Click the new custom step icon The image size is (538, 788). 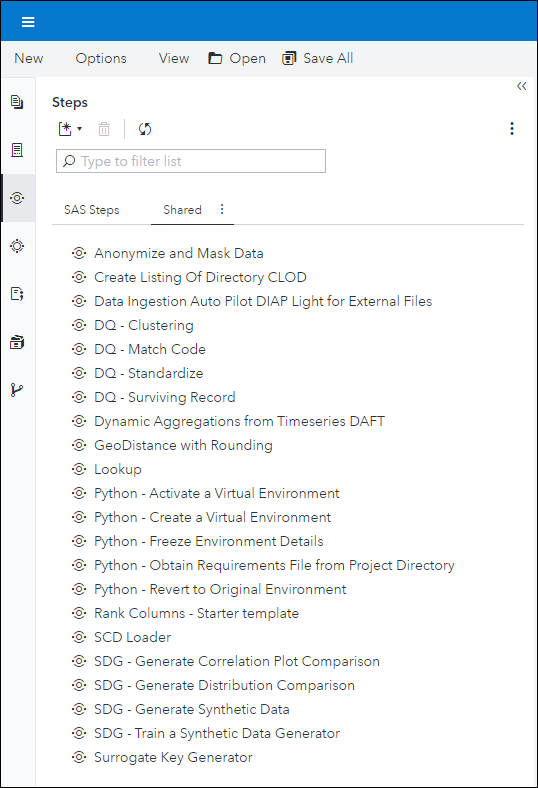coord(65,129)
